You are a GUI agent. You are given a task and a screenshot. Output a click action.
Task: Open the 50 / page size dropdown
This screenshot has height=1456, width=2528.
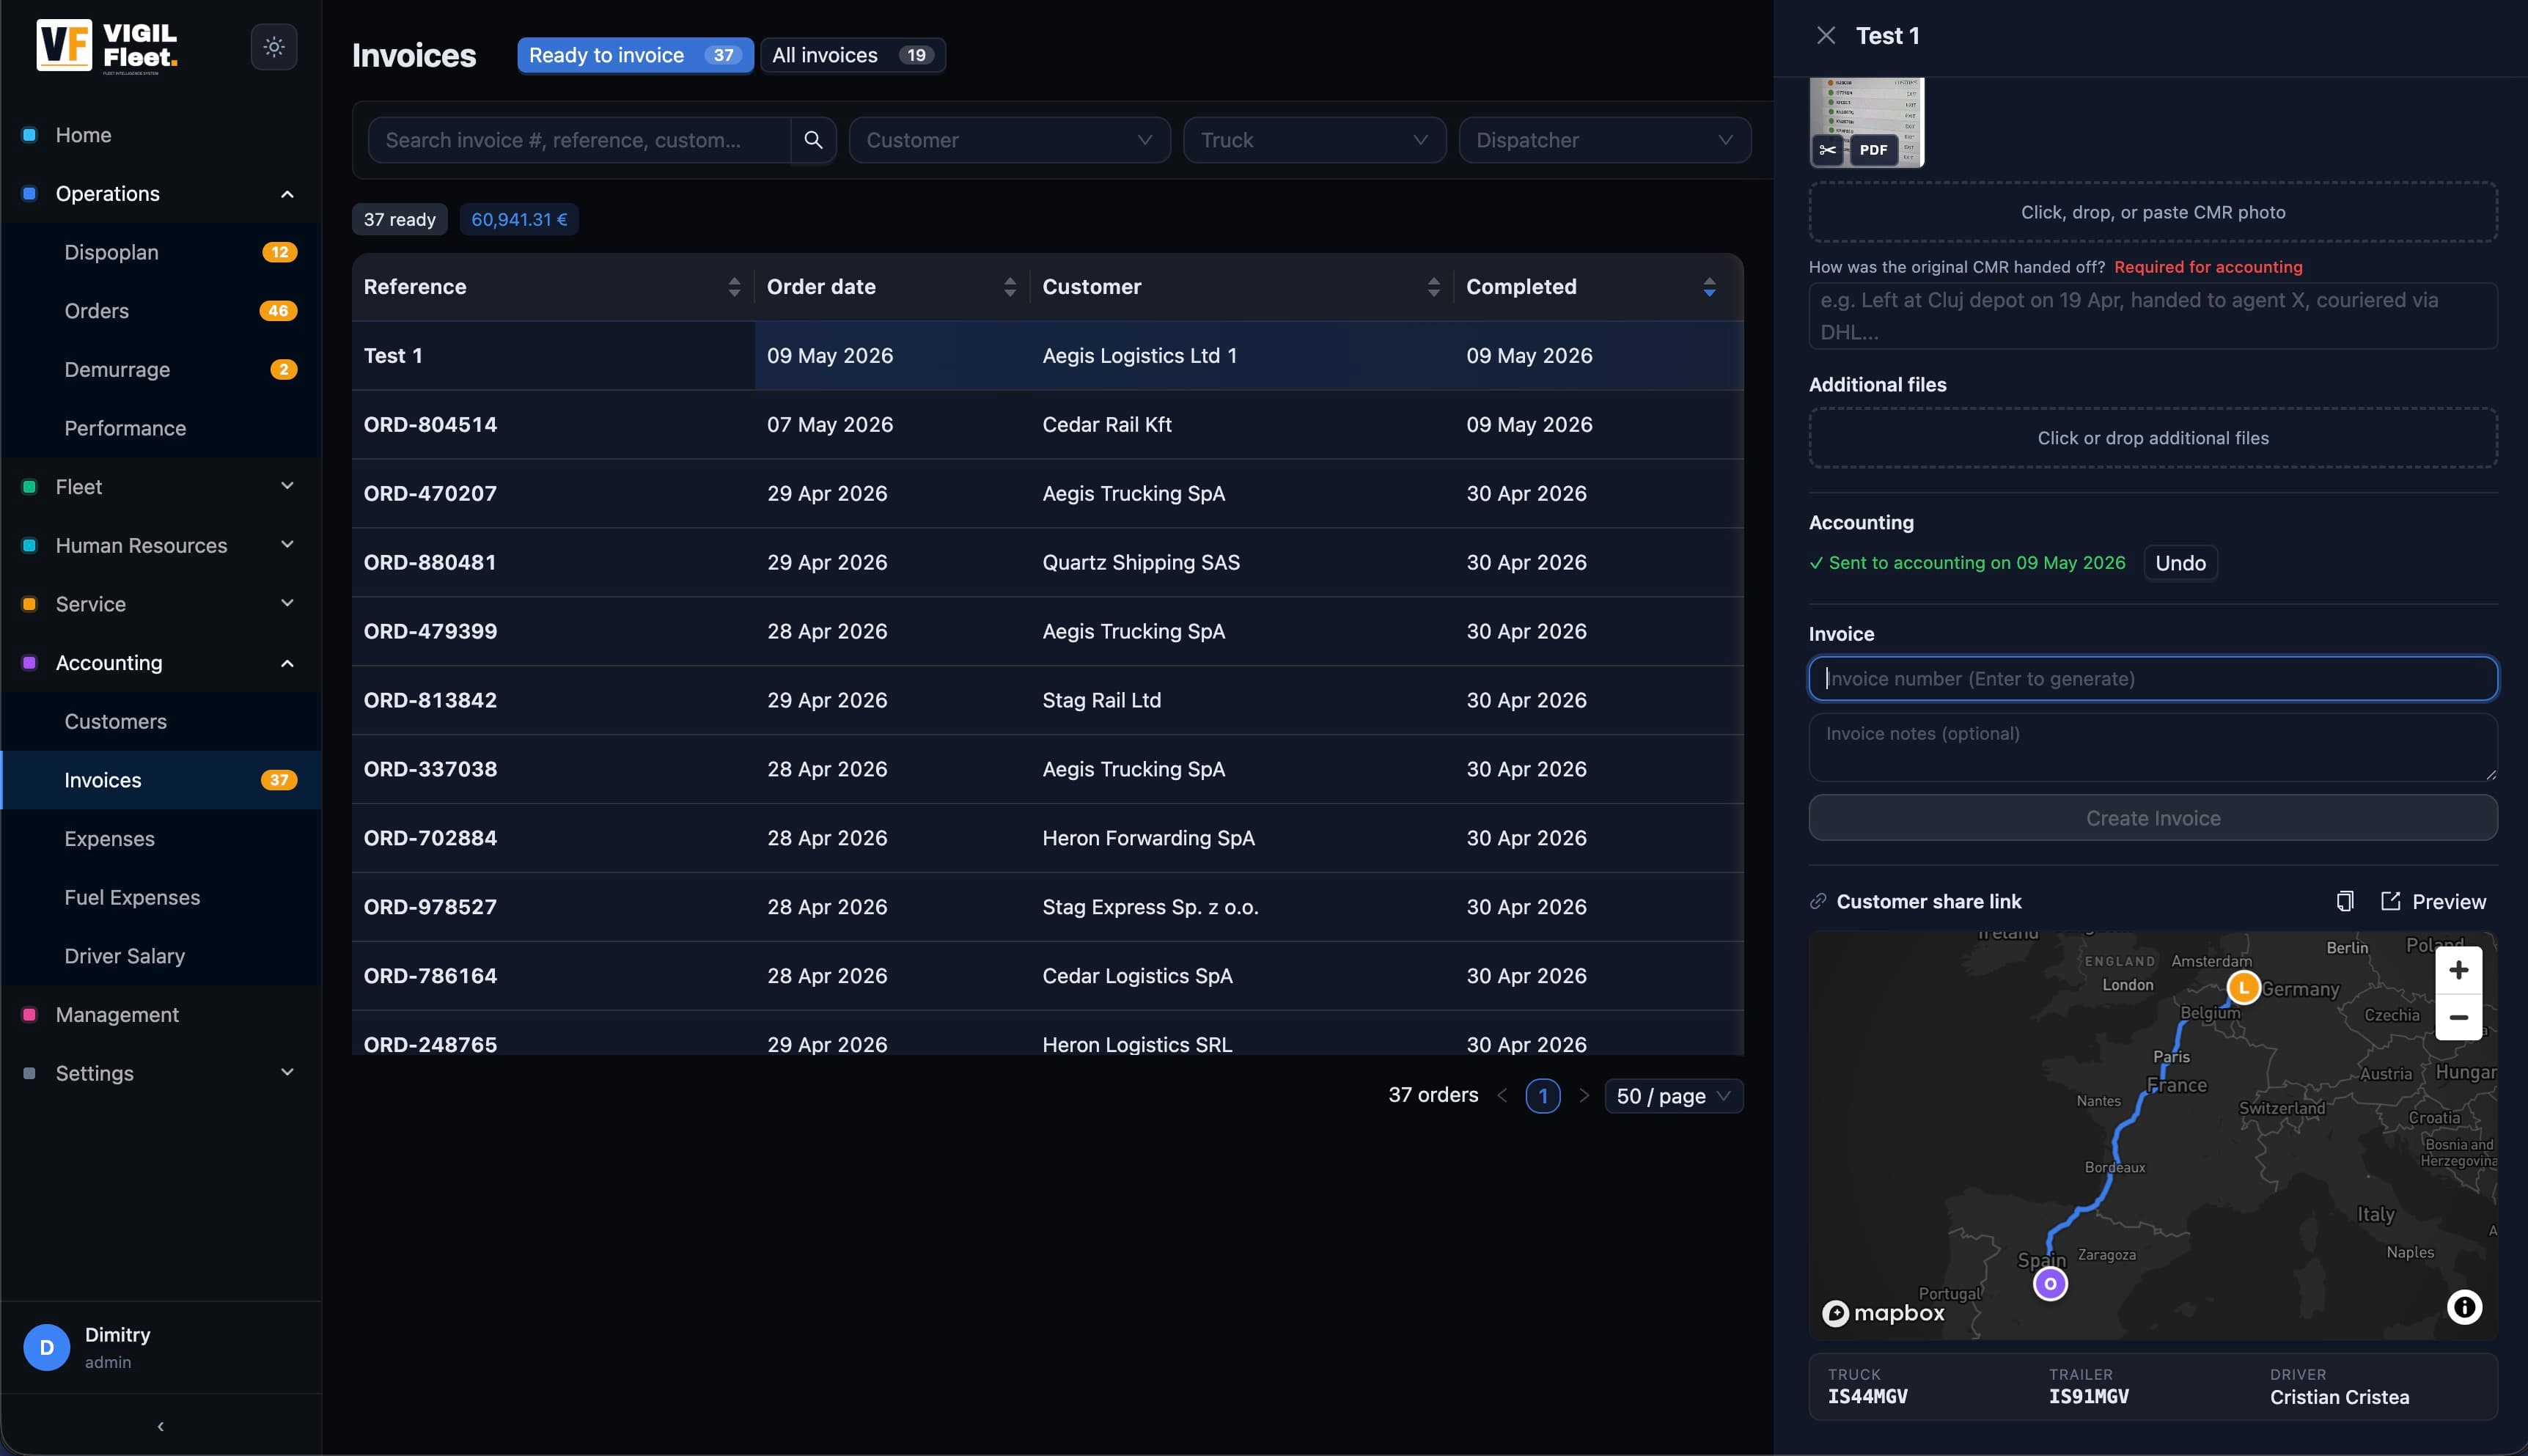1674,1096
